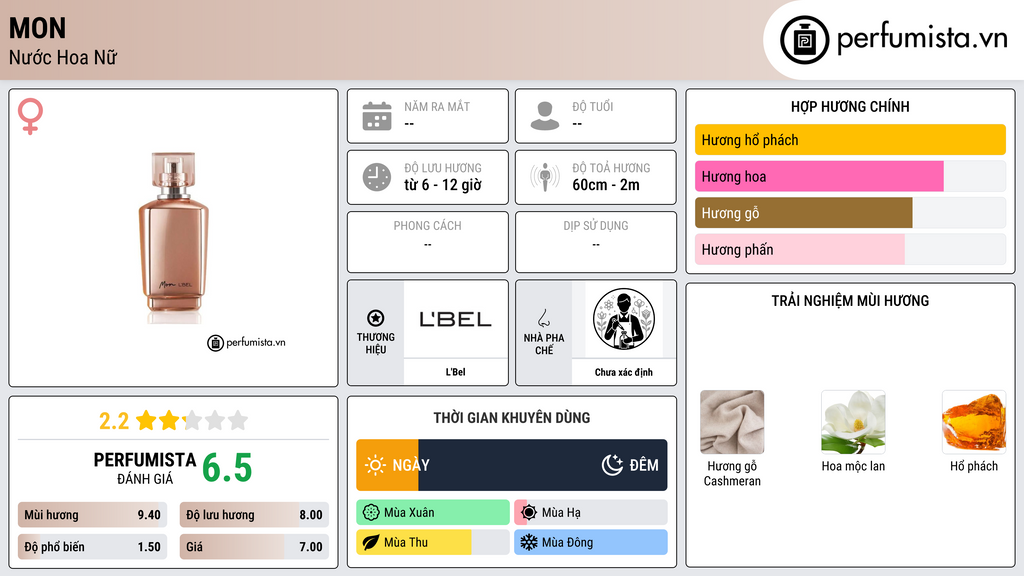Screen dimensions: 1024x576
Task: Click the Hổ phách amber thumbnail
Action: pyautogui.click(x=974, y=422)
